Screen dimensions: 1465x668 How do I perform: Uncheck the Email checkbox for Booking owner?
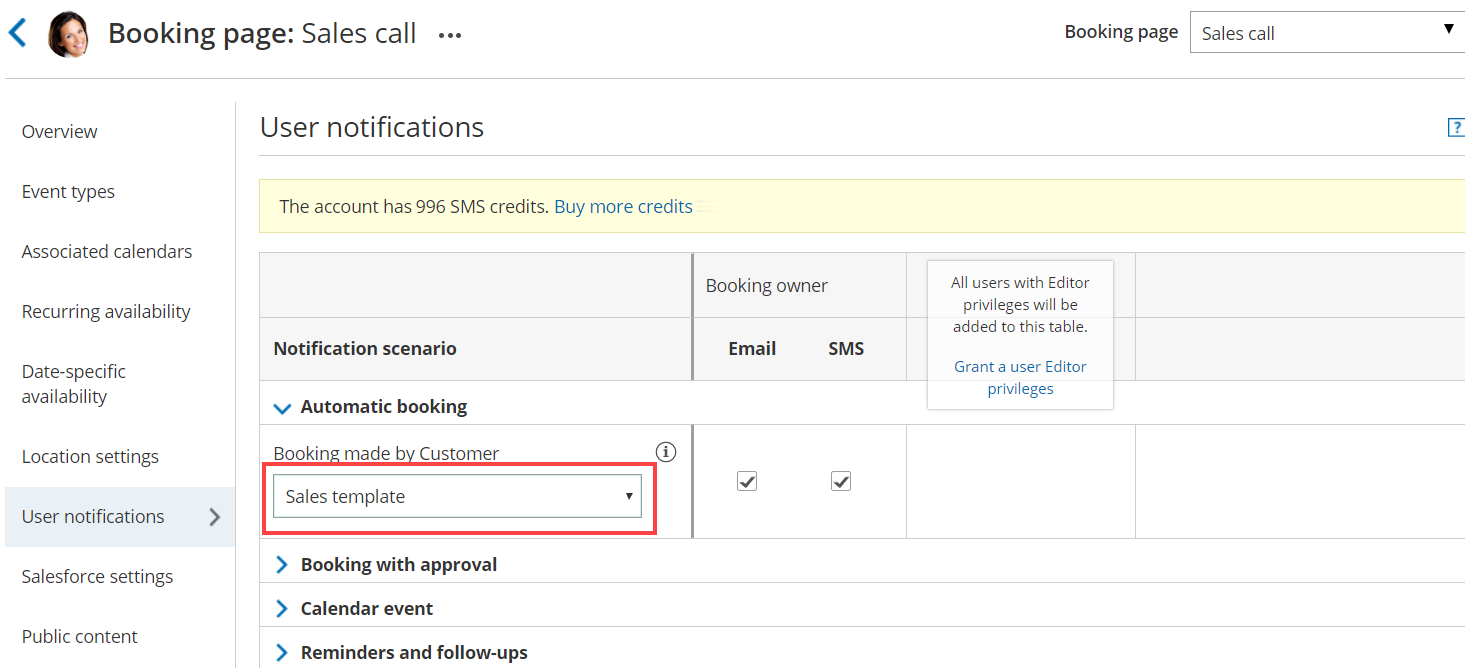point(747,482)
